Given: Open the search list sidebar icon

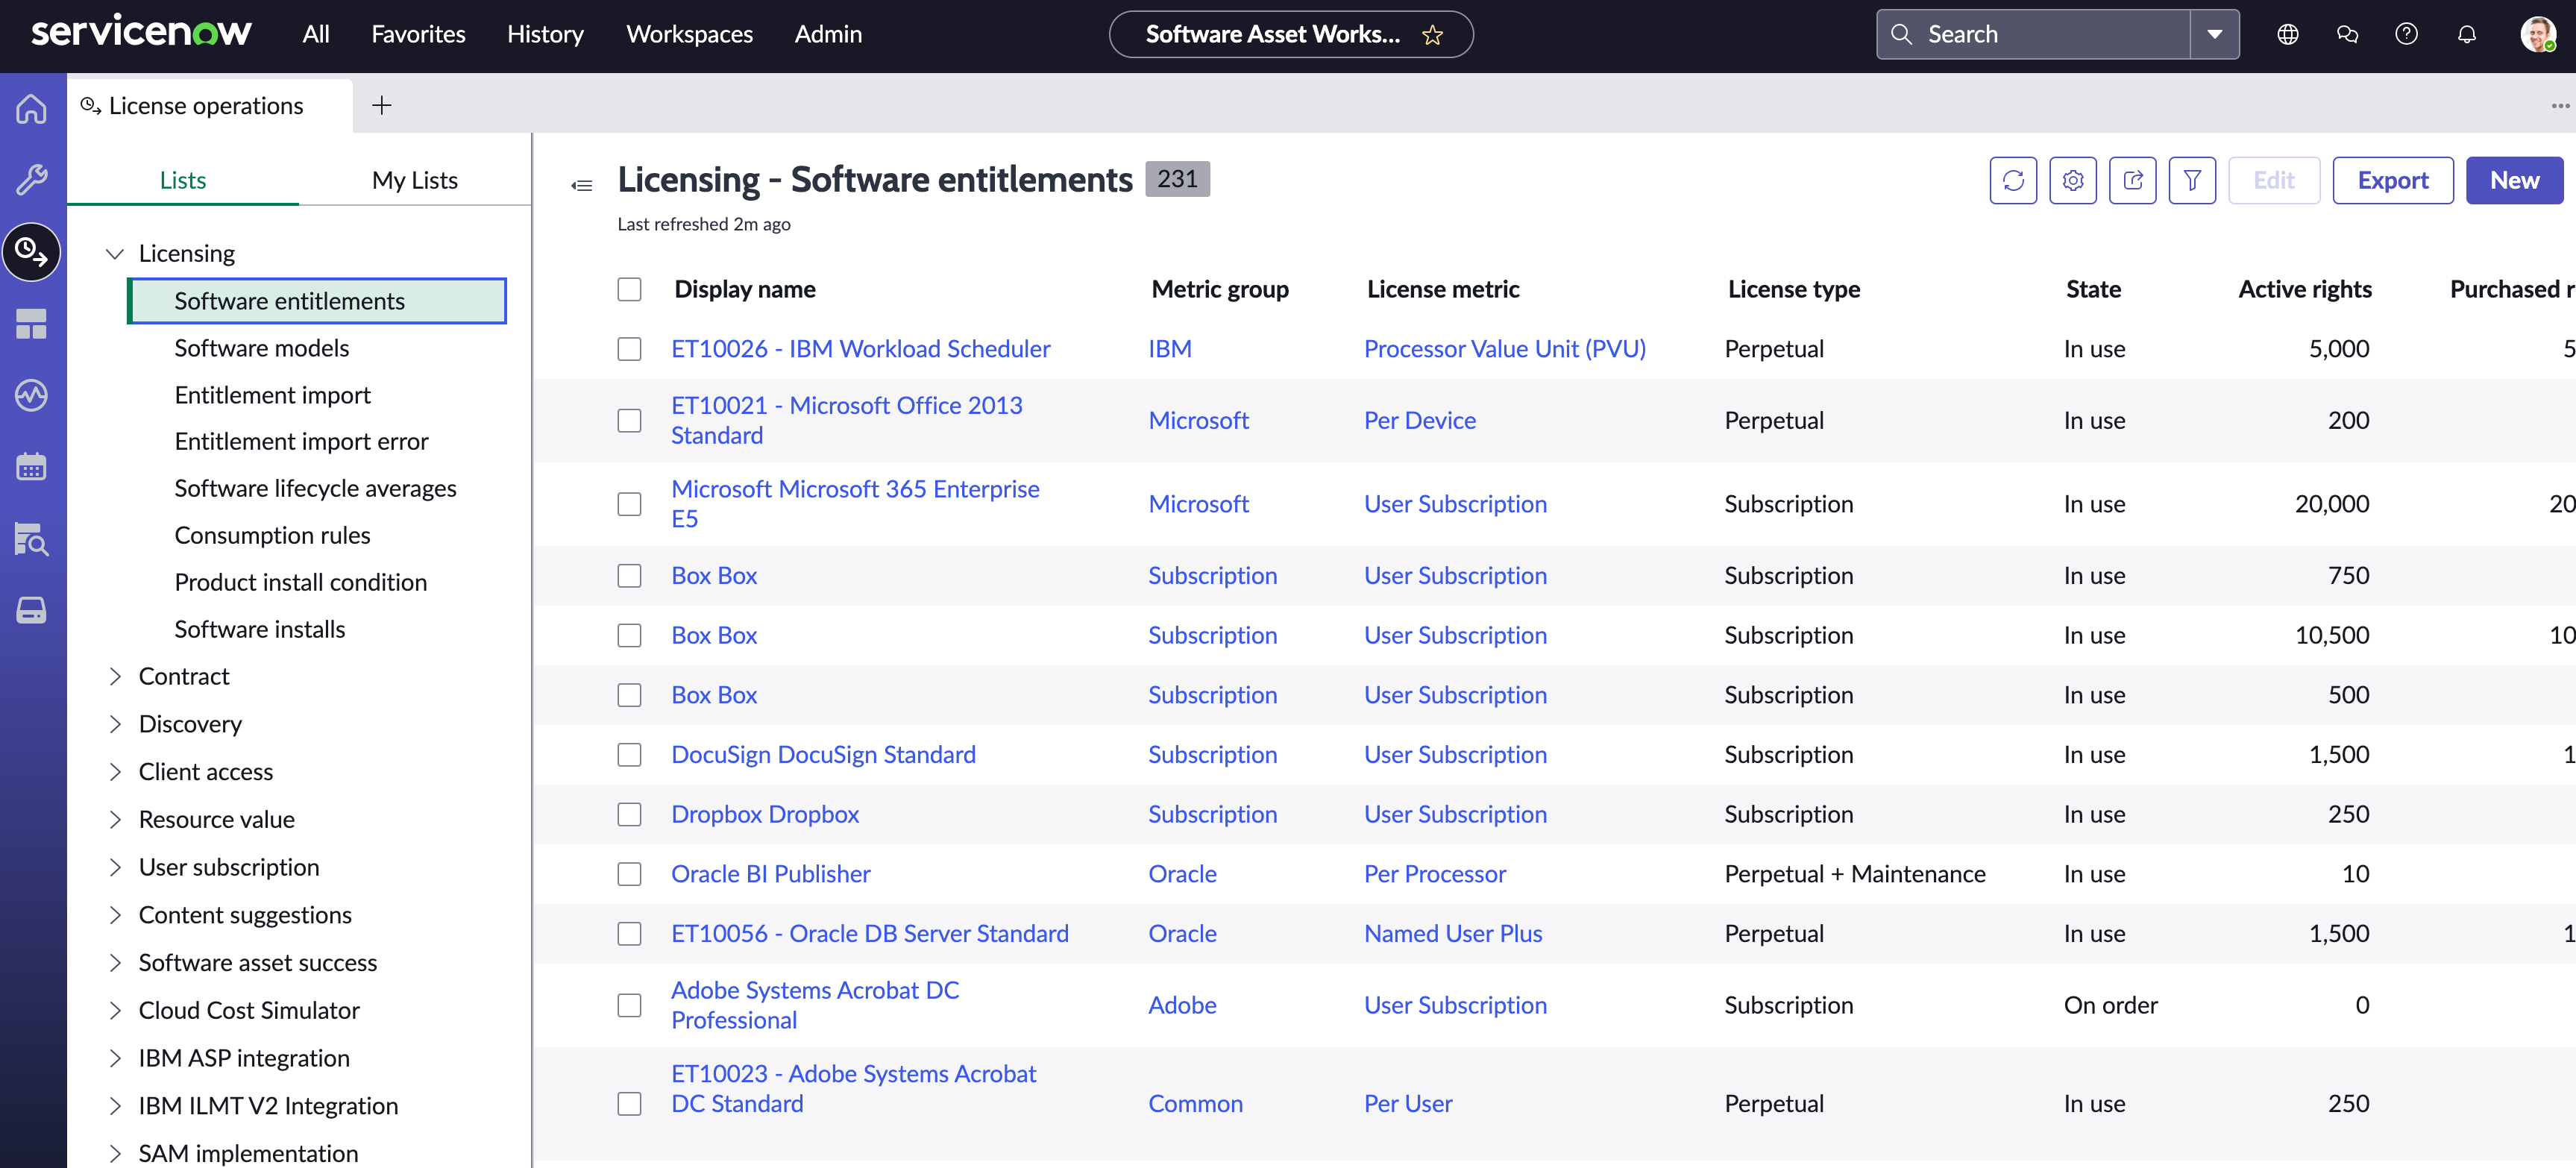Looking at the screenshot, I should pyautogui.click(x=32, y=539).
